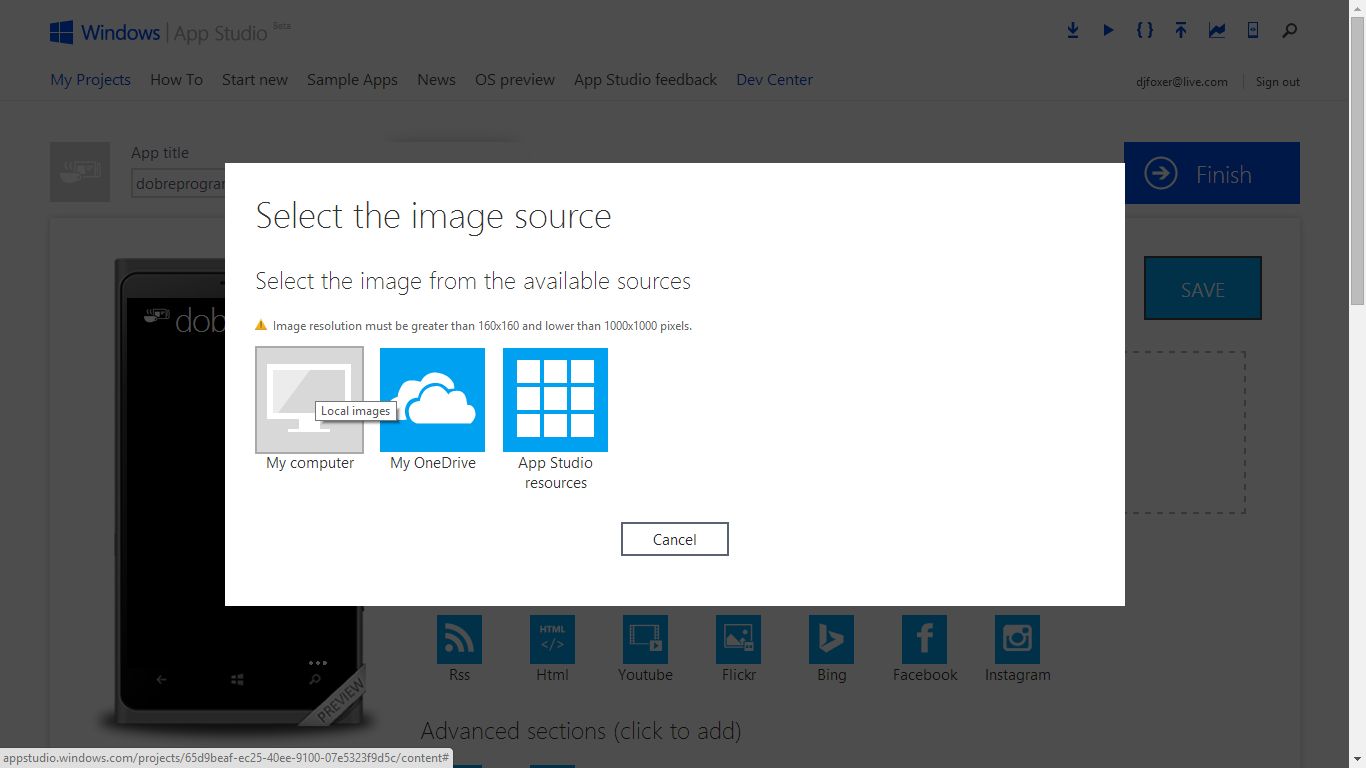This screenshot has width=1366, height=768.
Task: Open the App Studio feedback link
Action: point(645,80)
